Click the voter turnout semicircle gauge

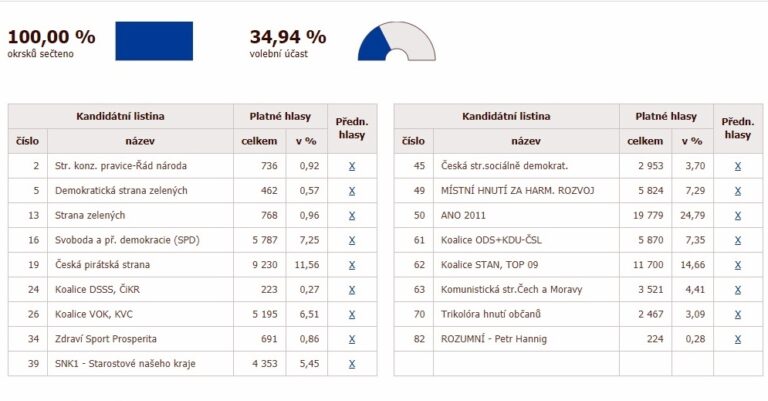tap(397, 41)
